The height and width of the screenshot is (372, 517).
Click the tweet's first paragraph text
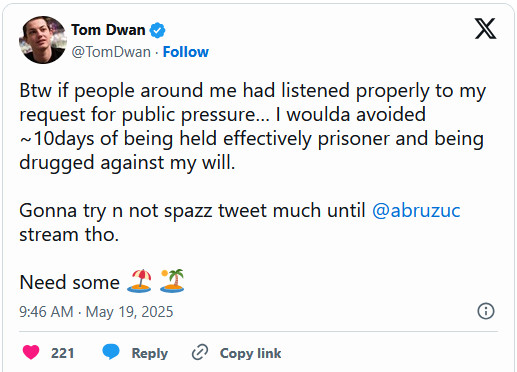tap(252, 127)
